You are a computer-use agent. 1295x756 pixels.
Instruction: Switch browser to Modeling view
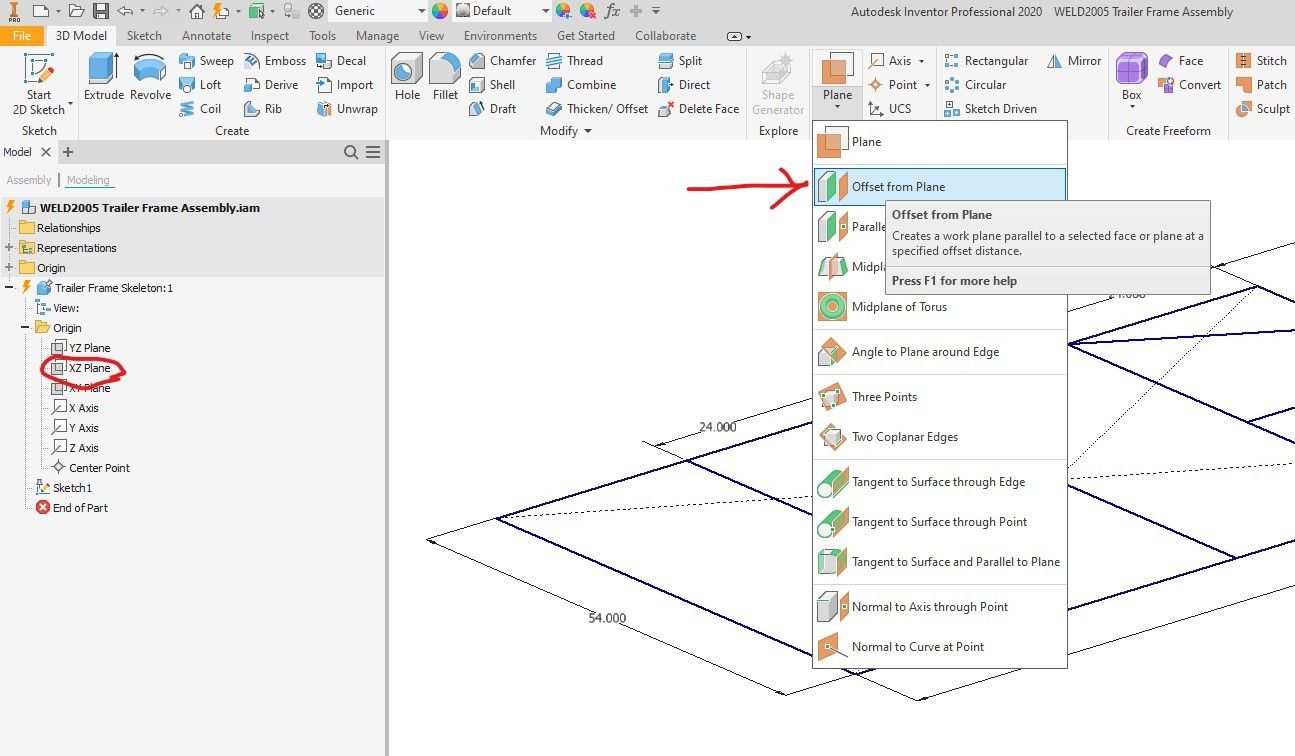(x=88, y=180)
